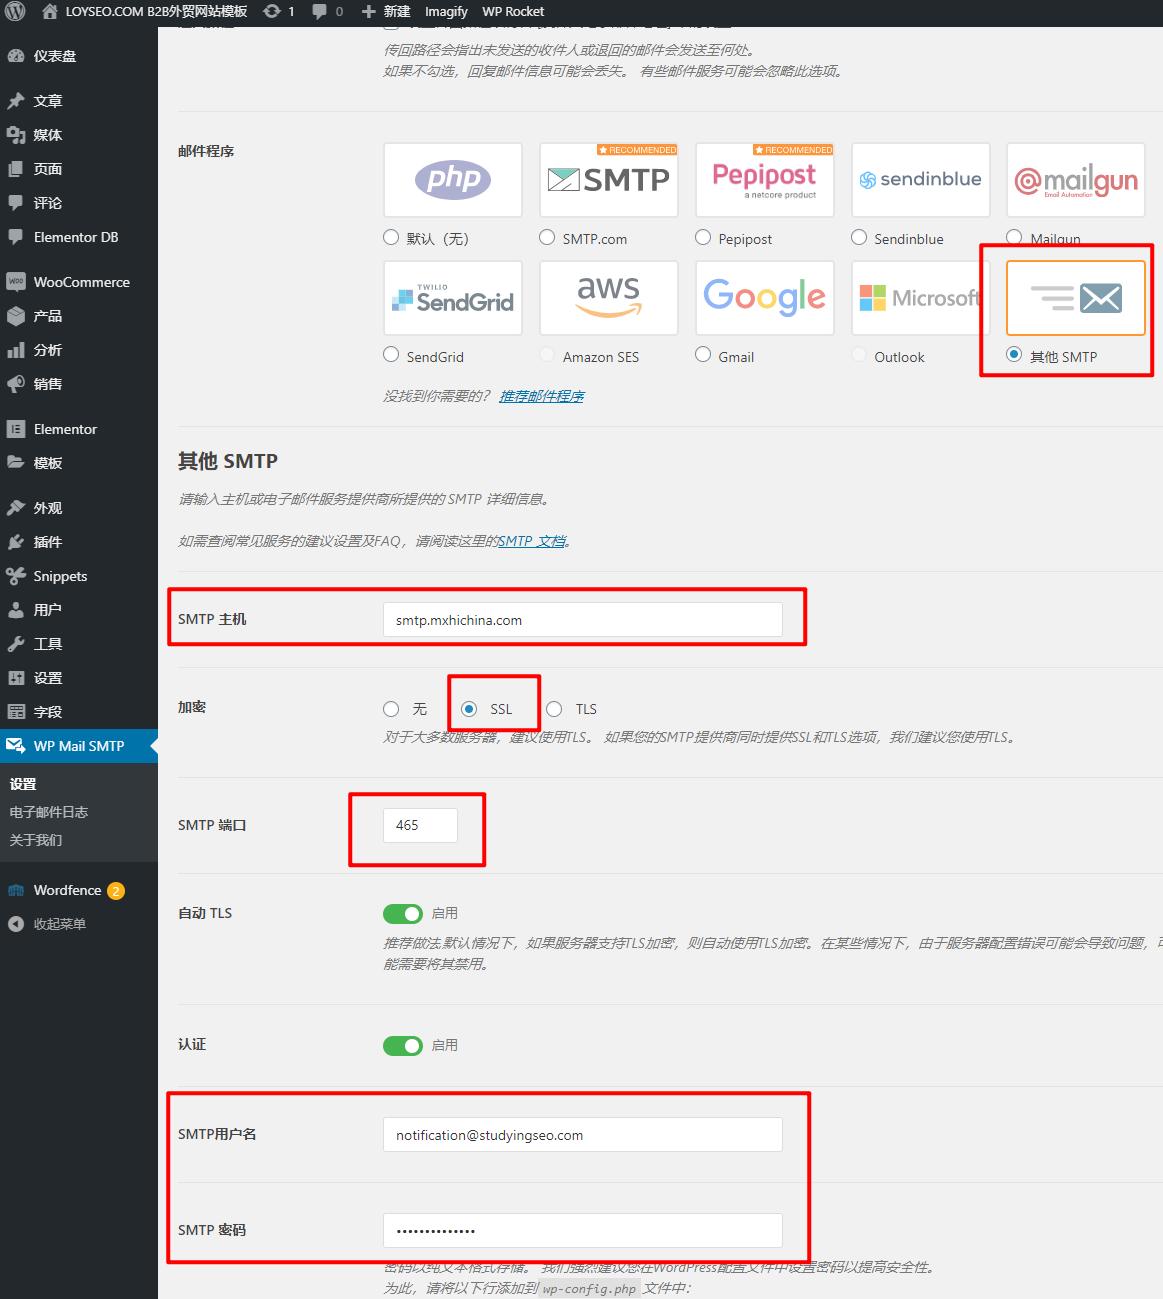Choose the TLS encryption radio button

tap(554, 708)
